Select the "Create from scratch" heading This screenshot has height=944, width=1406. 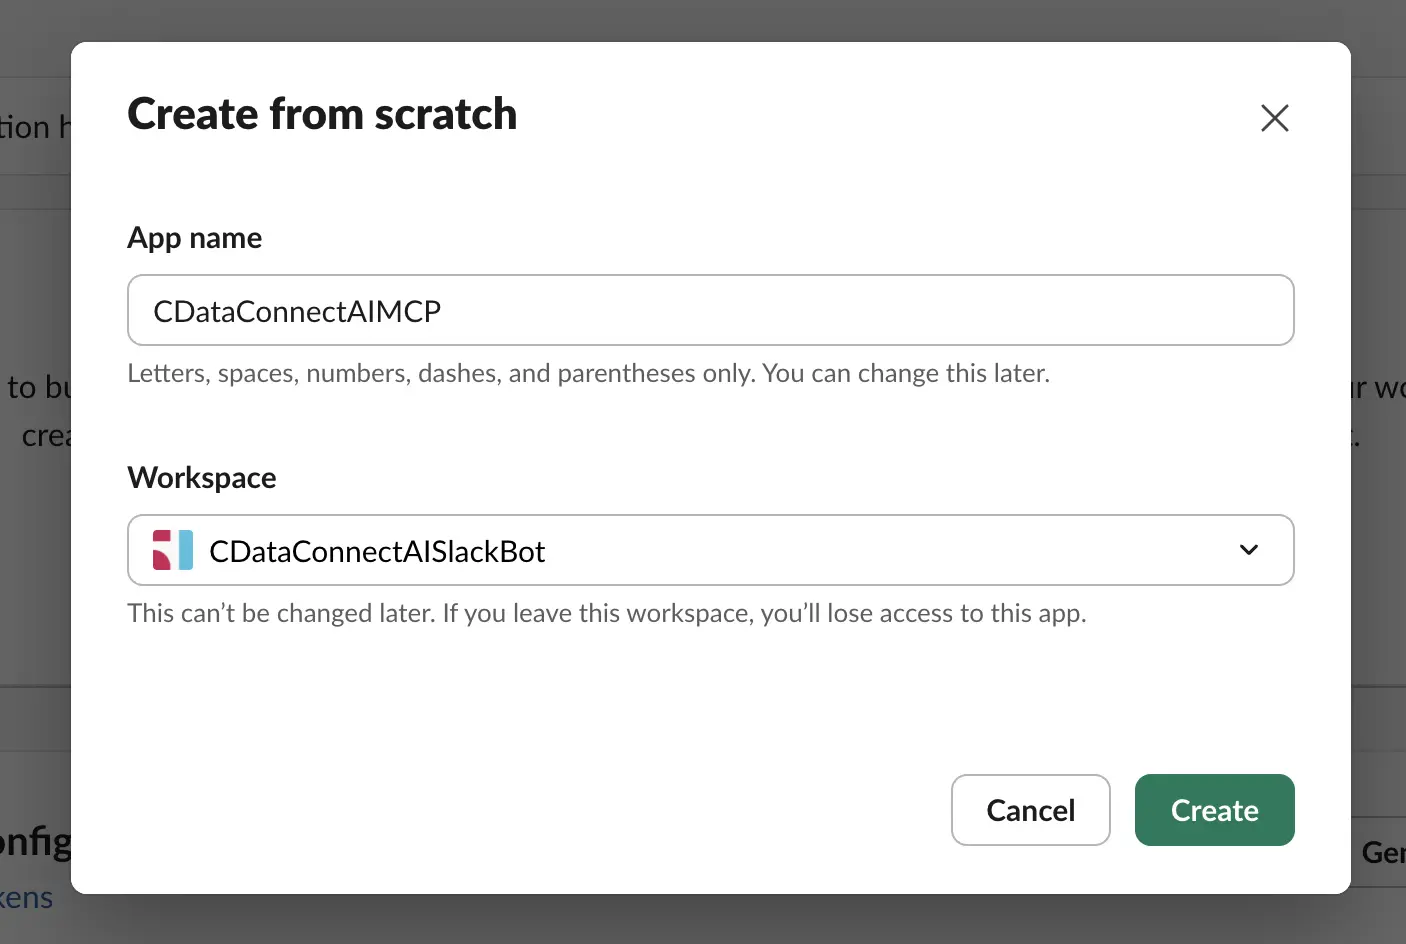point(322,114)
